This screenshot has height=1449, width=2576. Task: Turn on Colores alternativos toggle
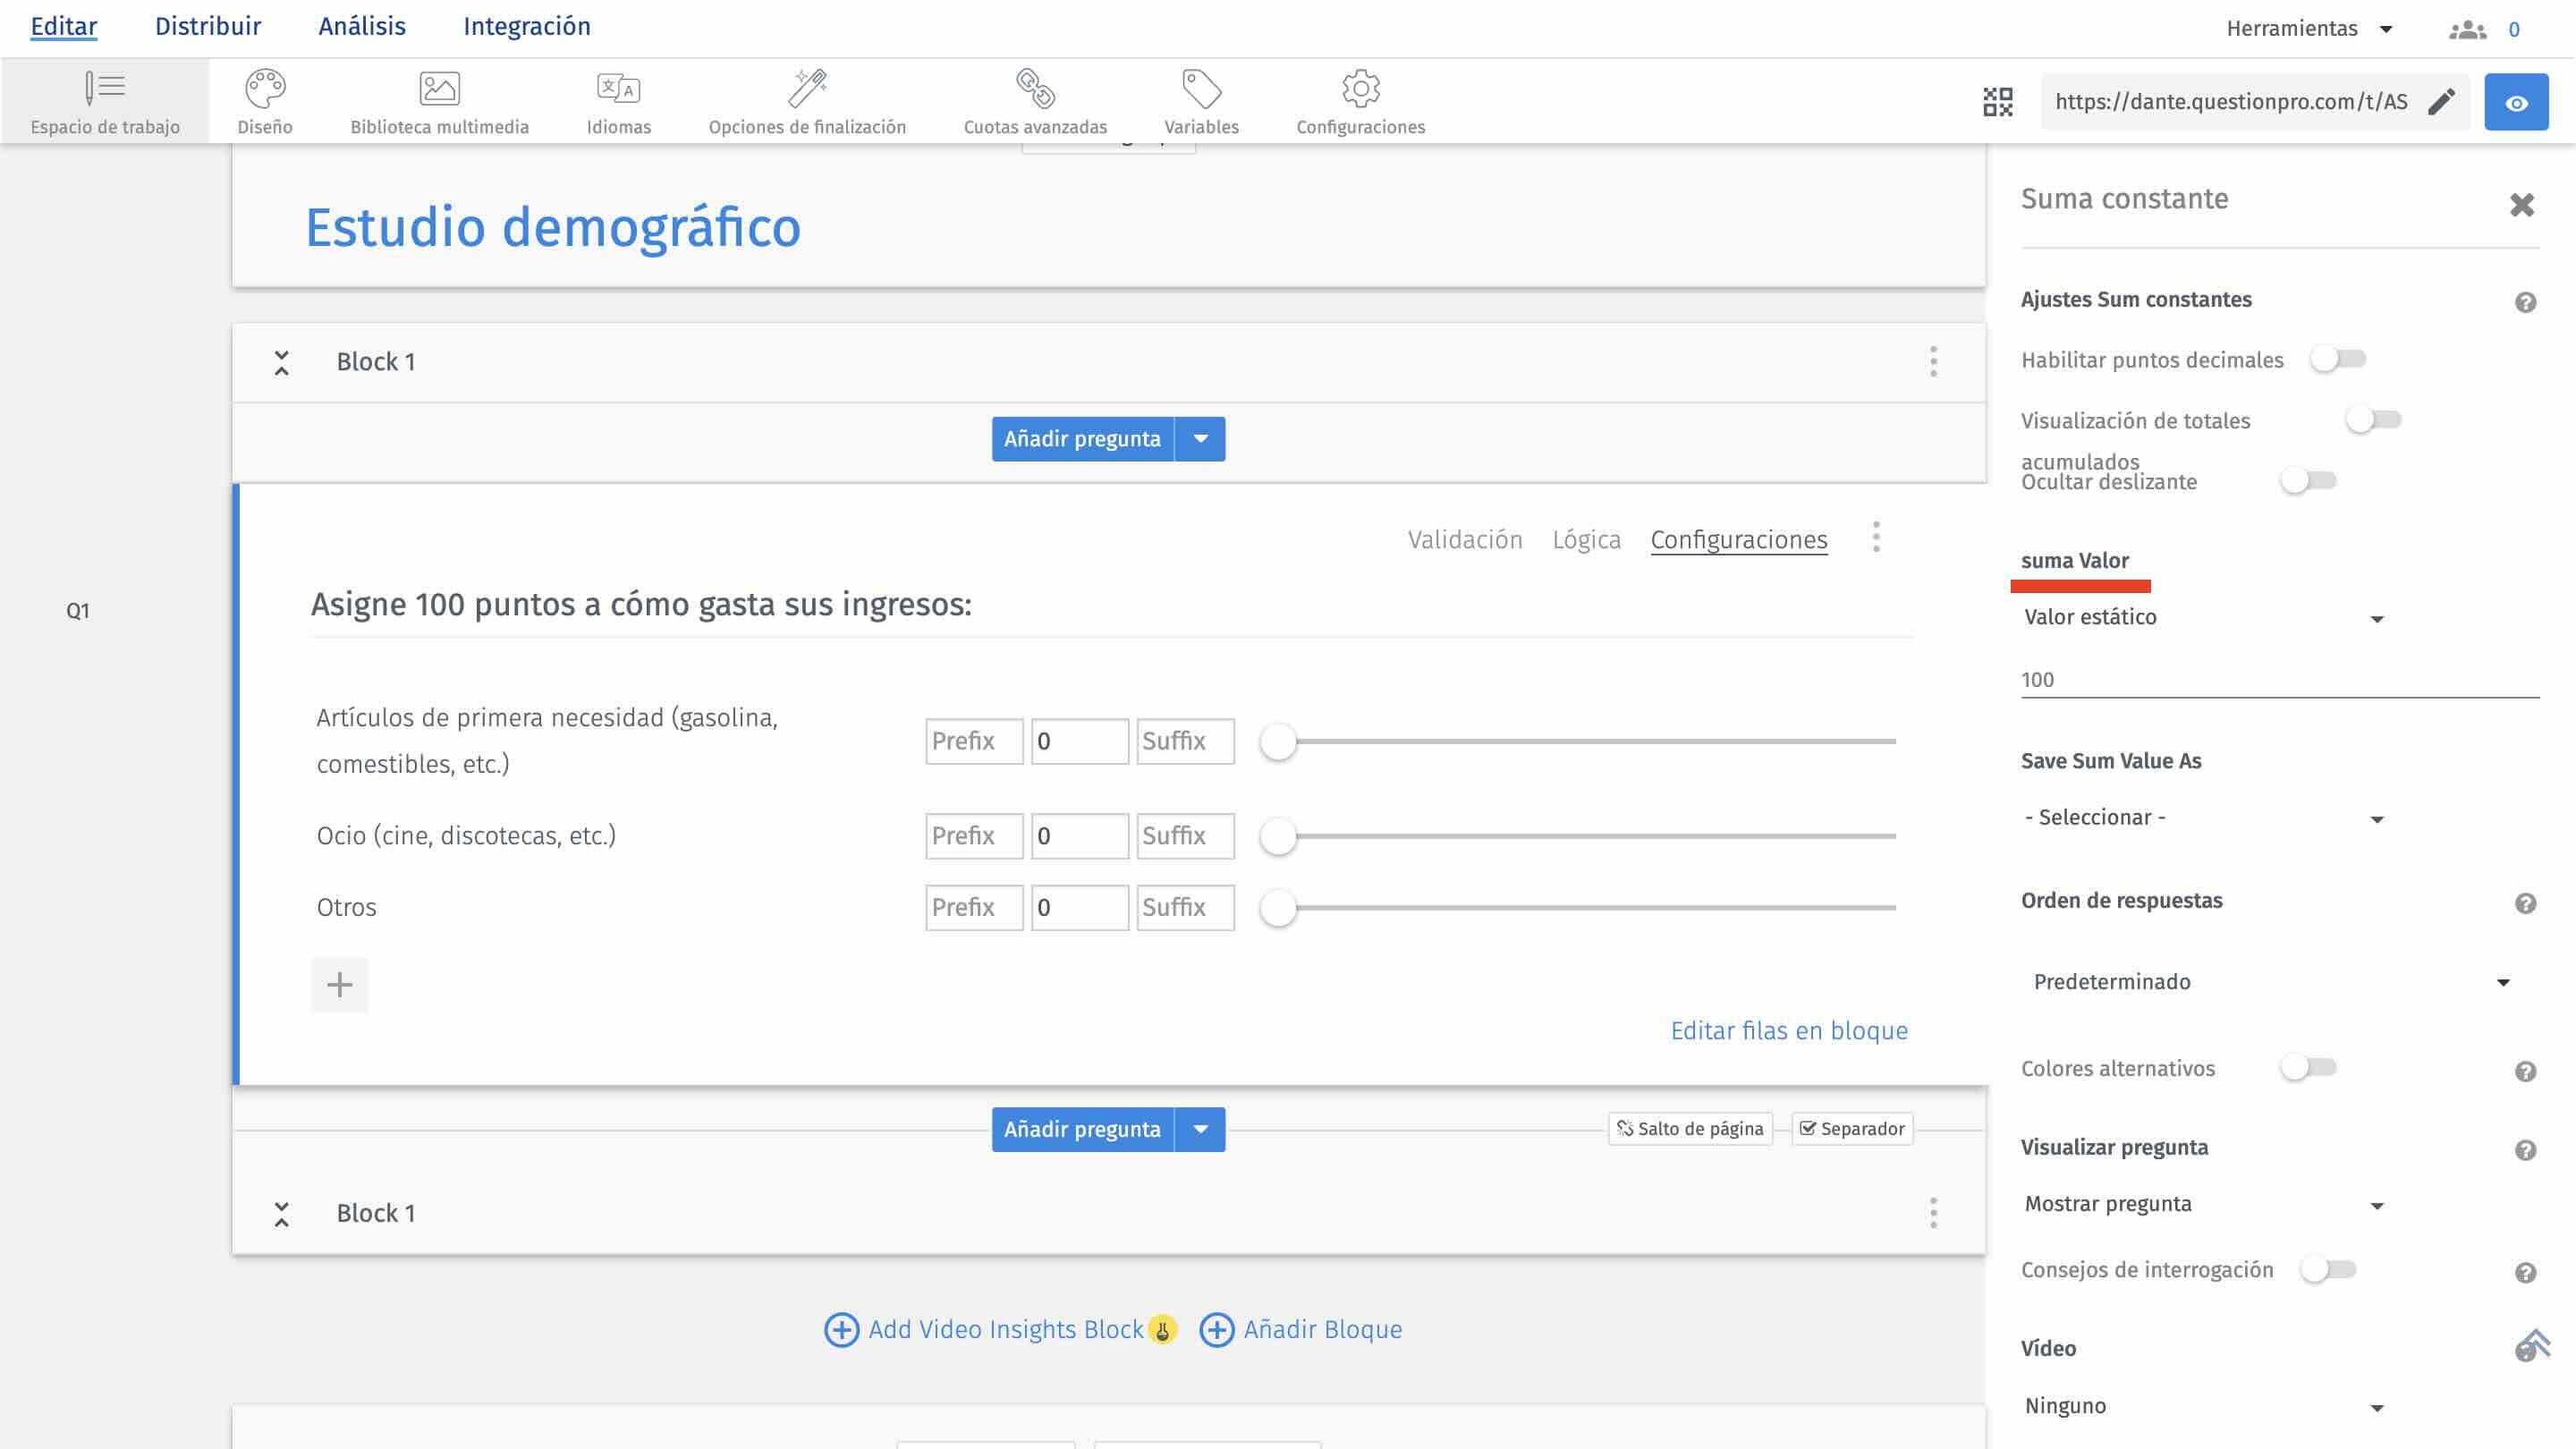tap(2307, 1067)
